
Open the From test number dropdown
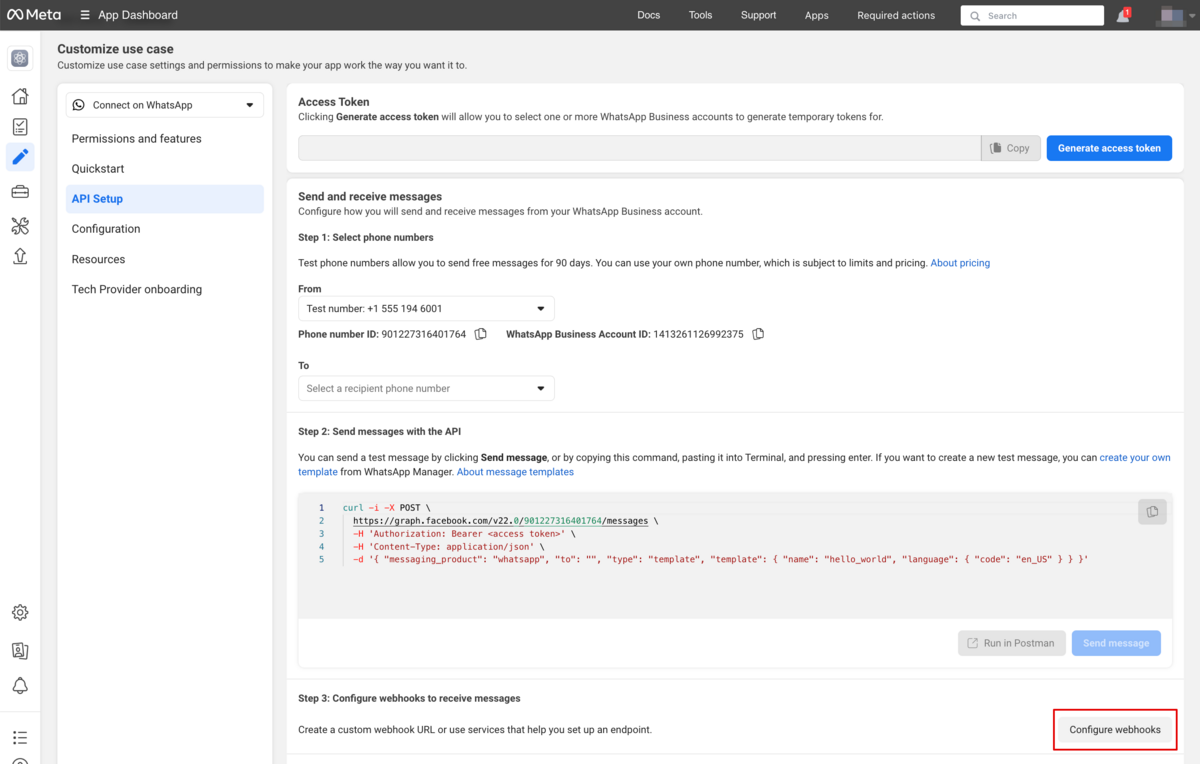(426, 309)
